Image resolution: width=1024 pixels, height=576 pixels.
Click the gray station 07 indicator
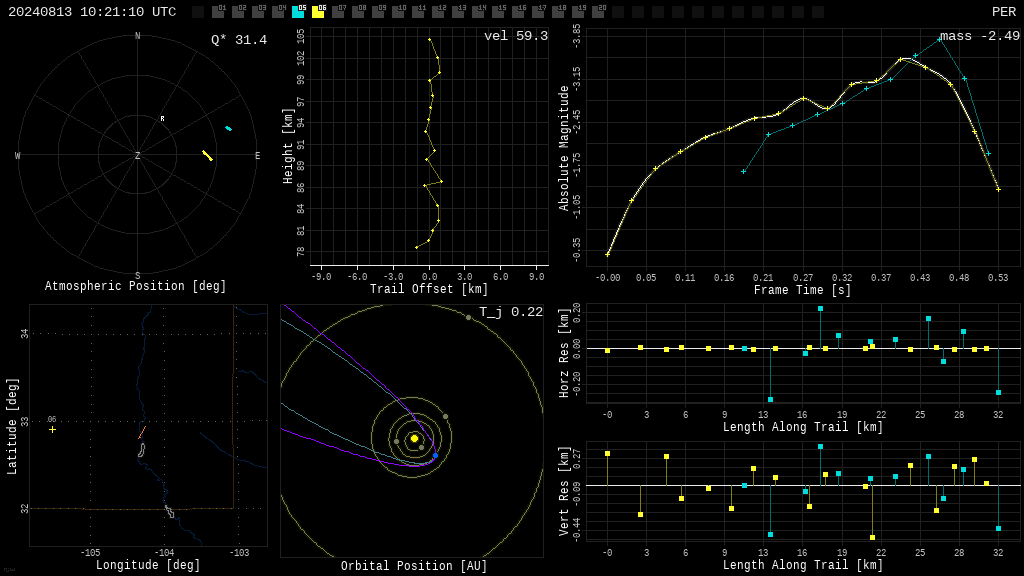[x=338, y=11]
